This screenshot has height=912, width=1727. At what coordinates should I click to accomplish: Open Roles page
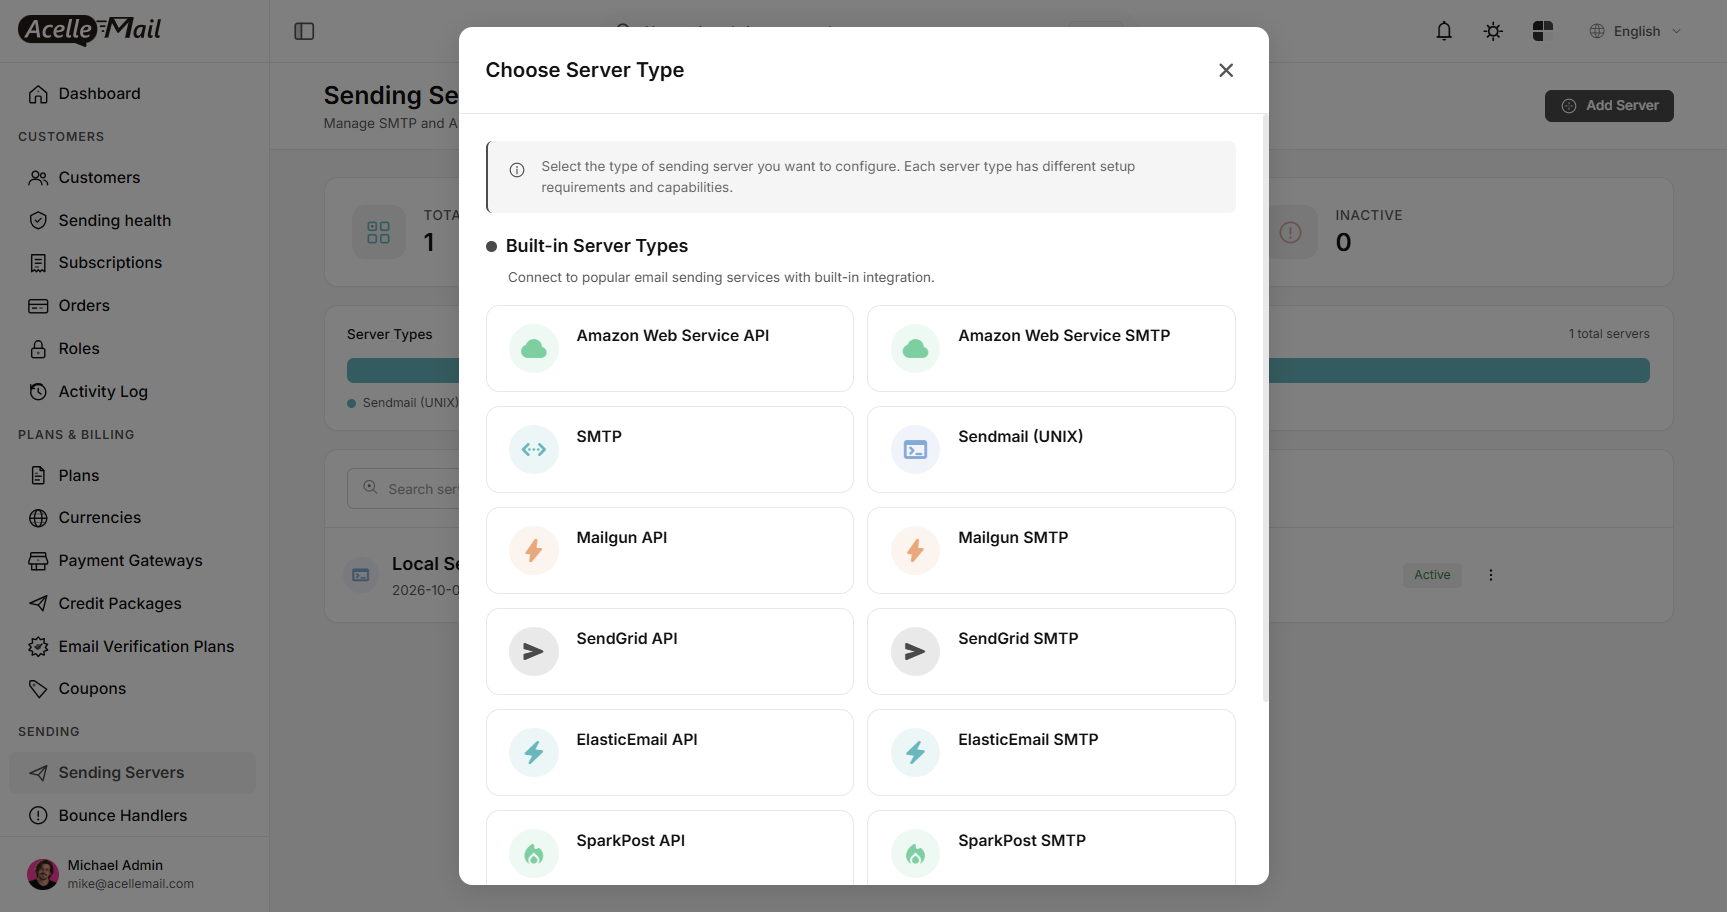click(133, 349)
